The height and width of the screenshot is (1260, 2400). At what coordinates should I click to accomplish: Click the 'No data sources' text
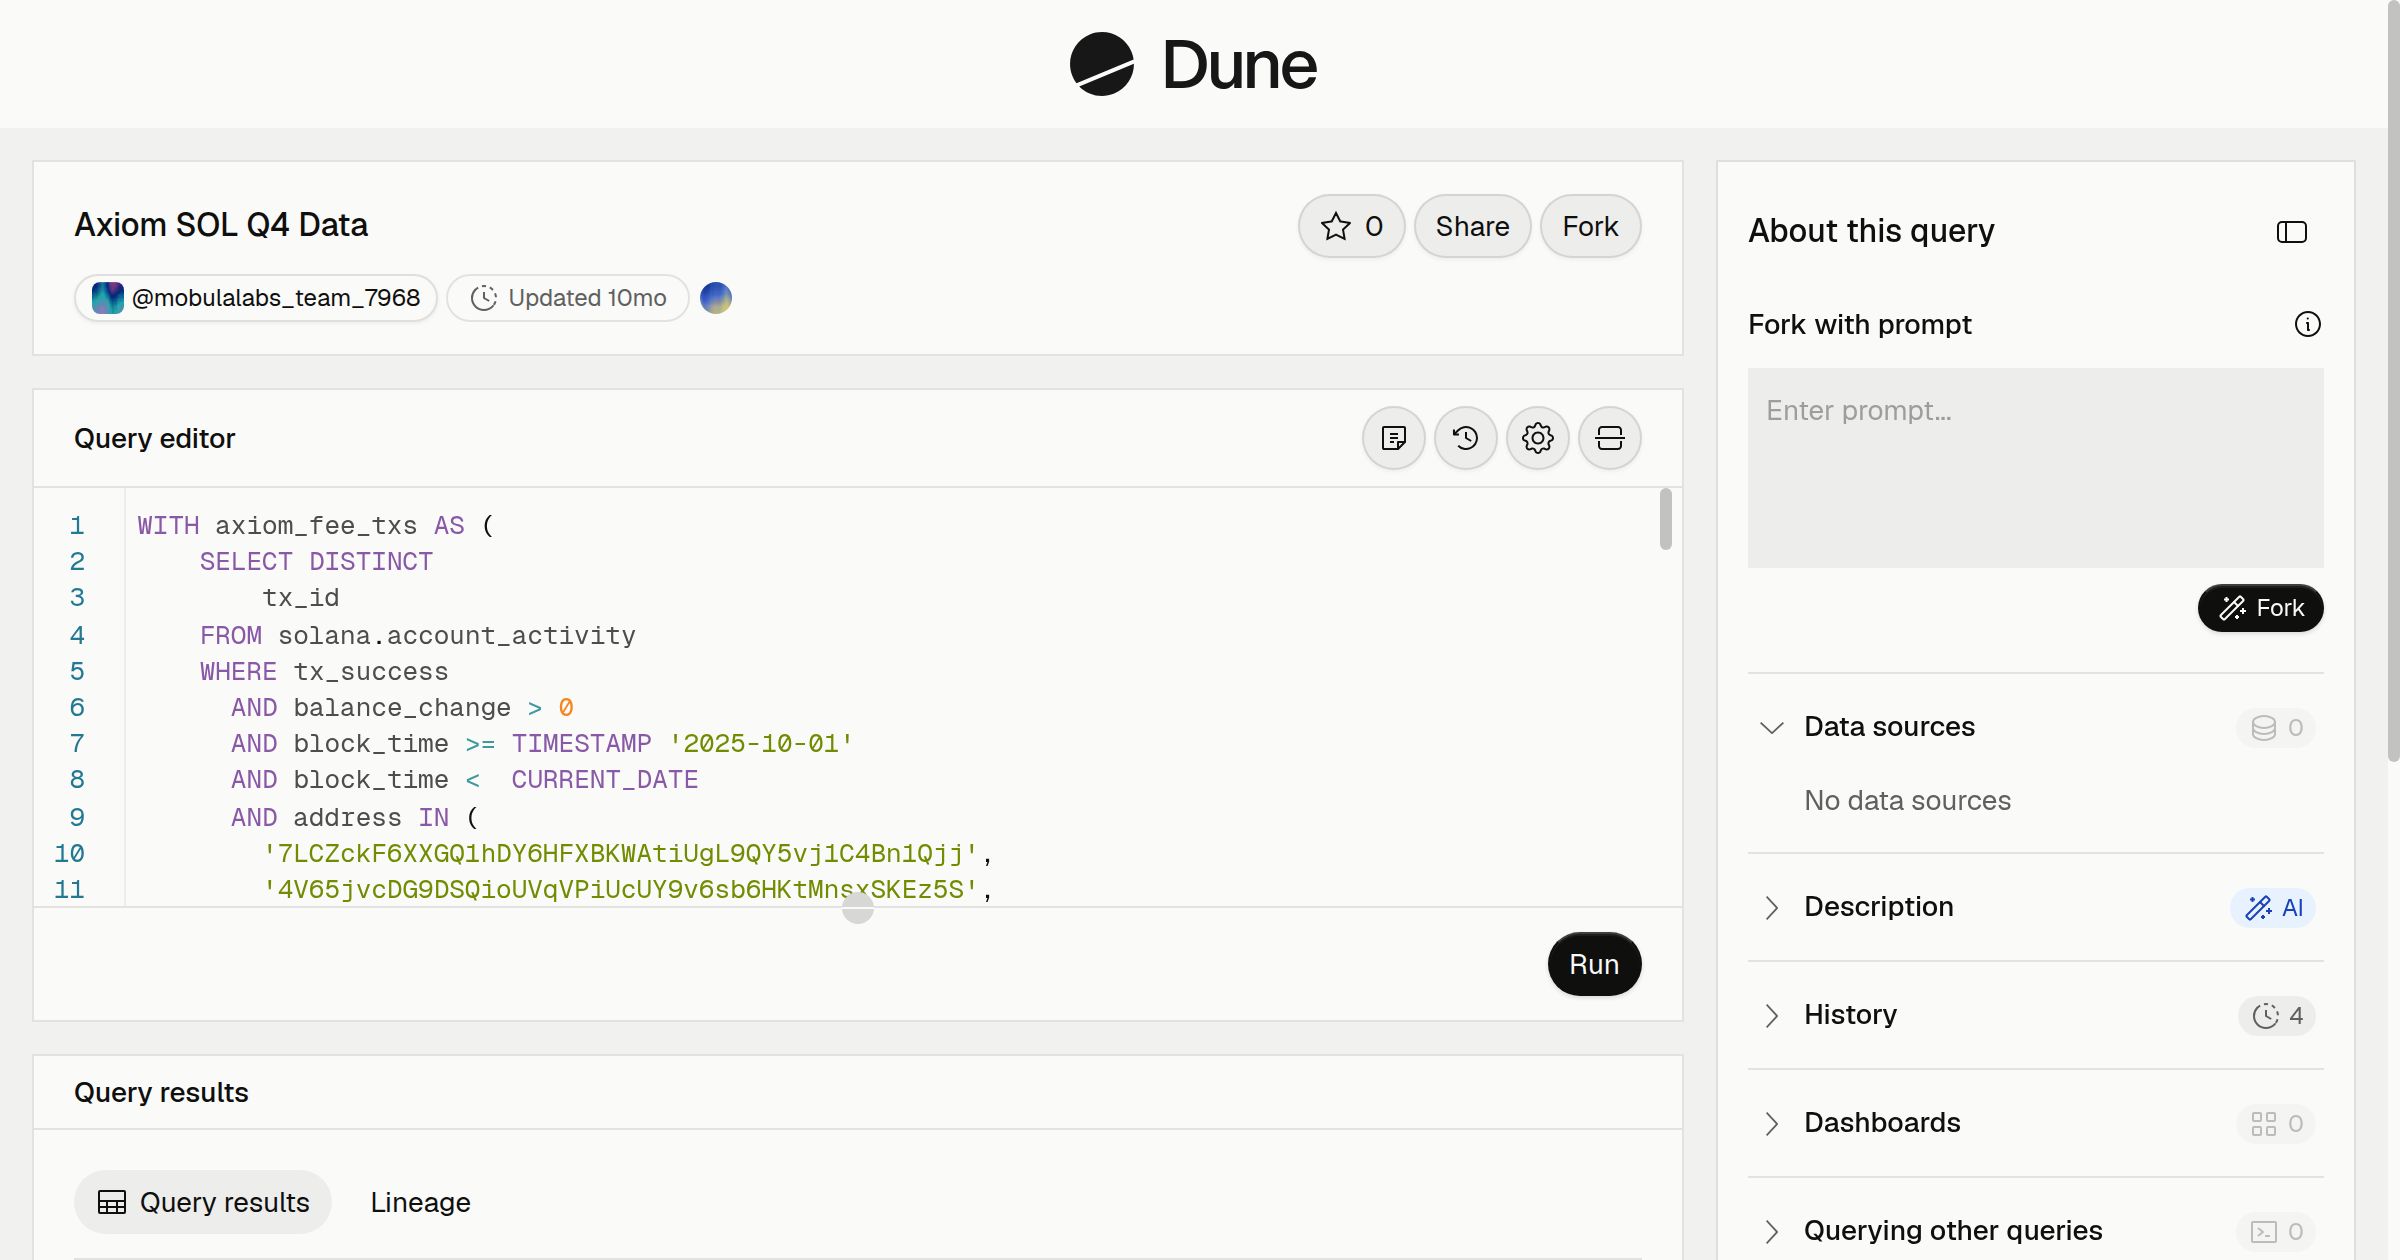click(1907, 800)
